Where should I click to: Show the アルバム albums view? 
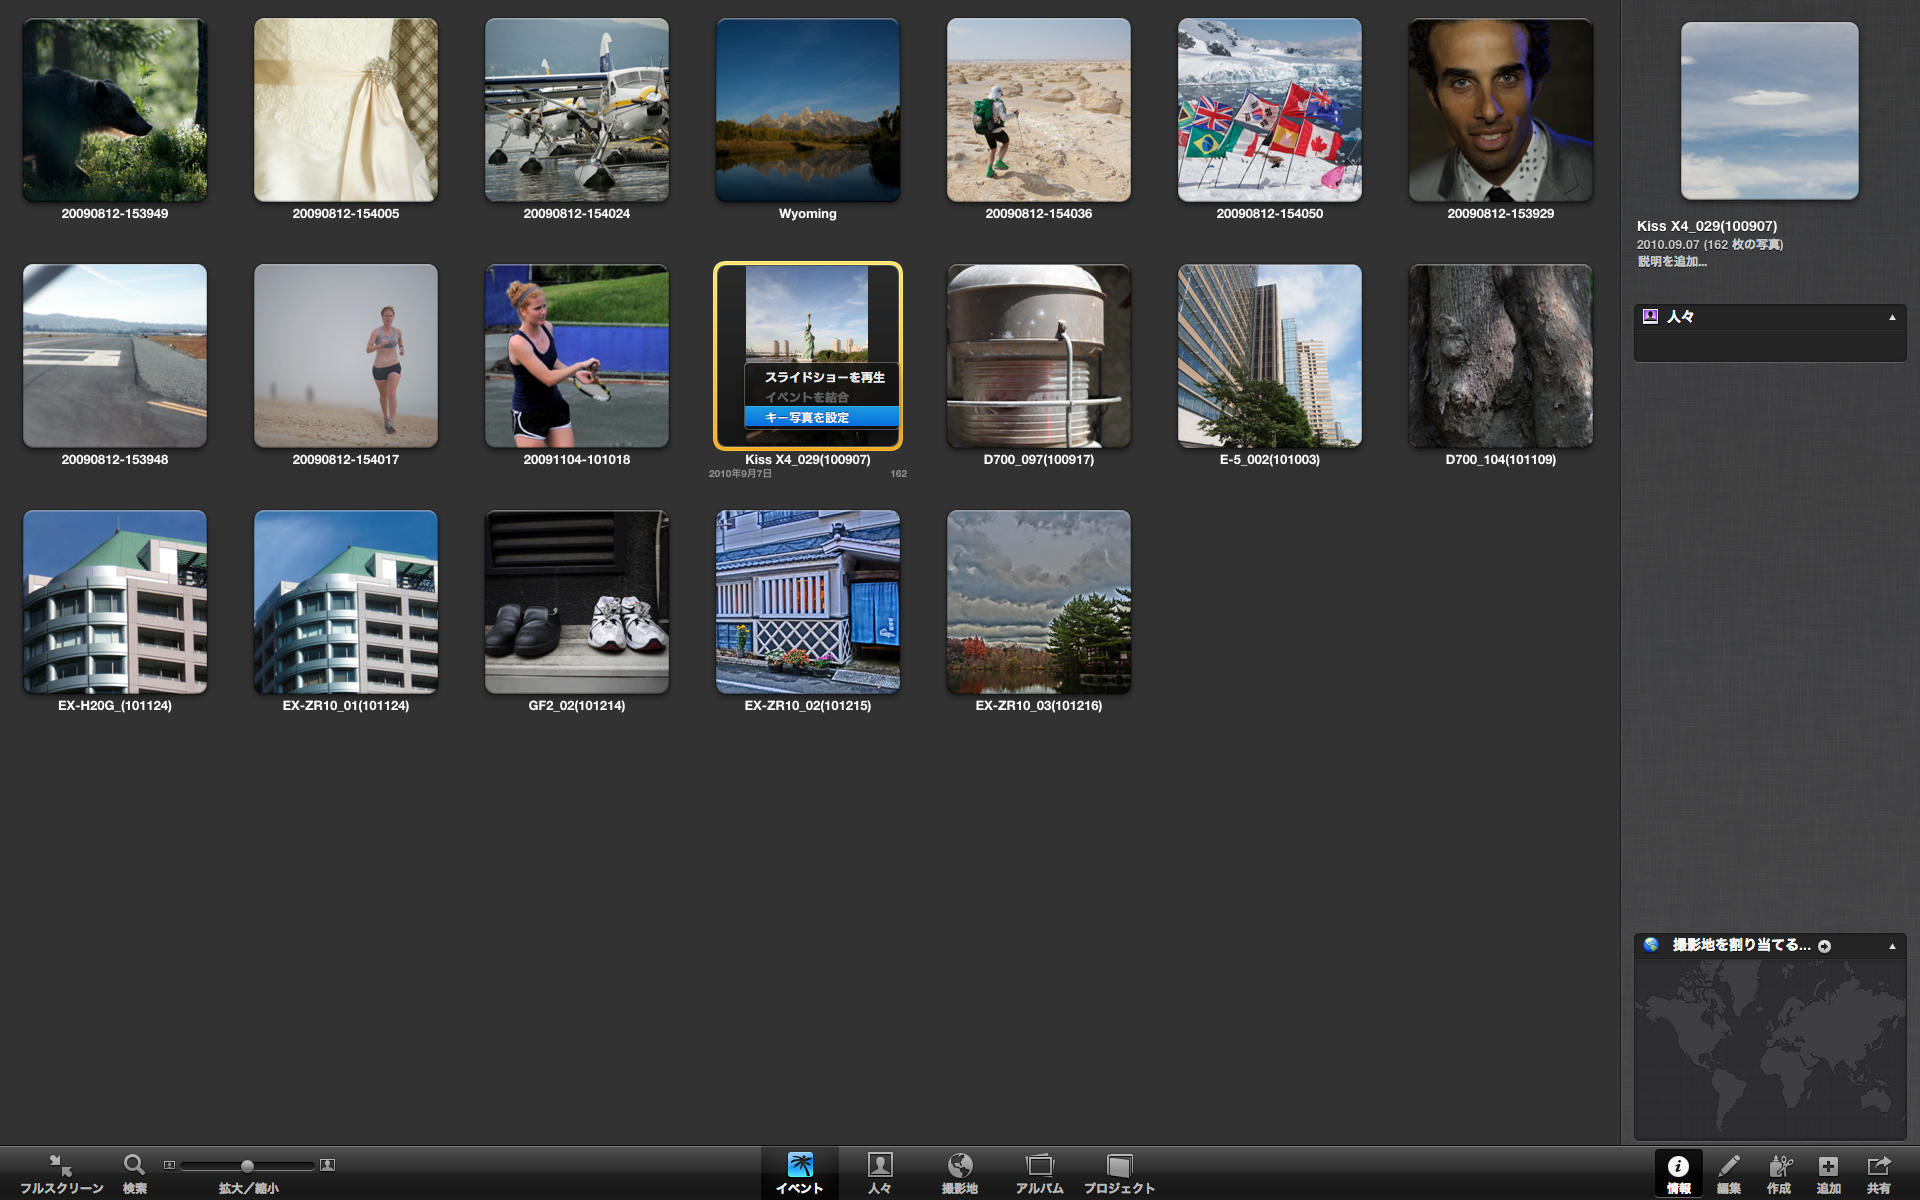click(1039, 1166)
